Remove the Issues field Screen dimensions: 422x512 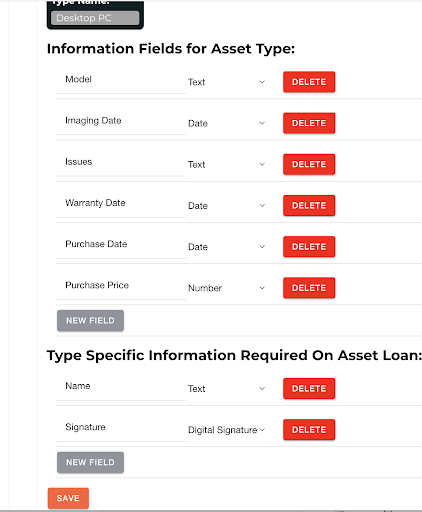pyautogui.click(x=309, y=164)
